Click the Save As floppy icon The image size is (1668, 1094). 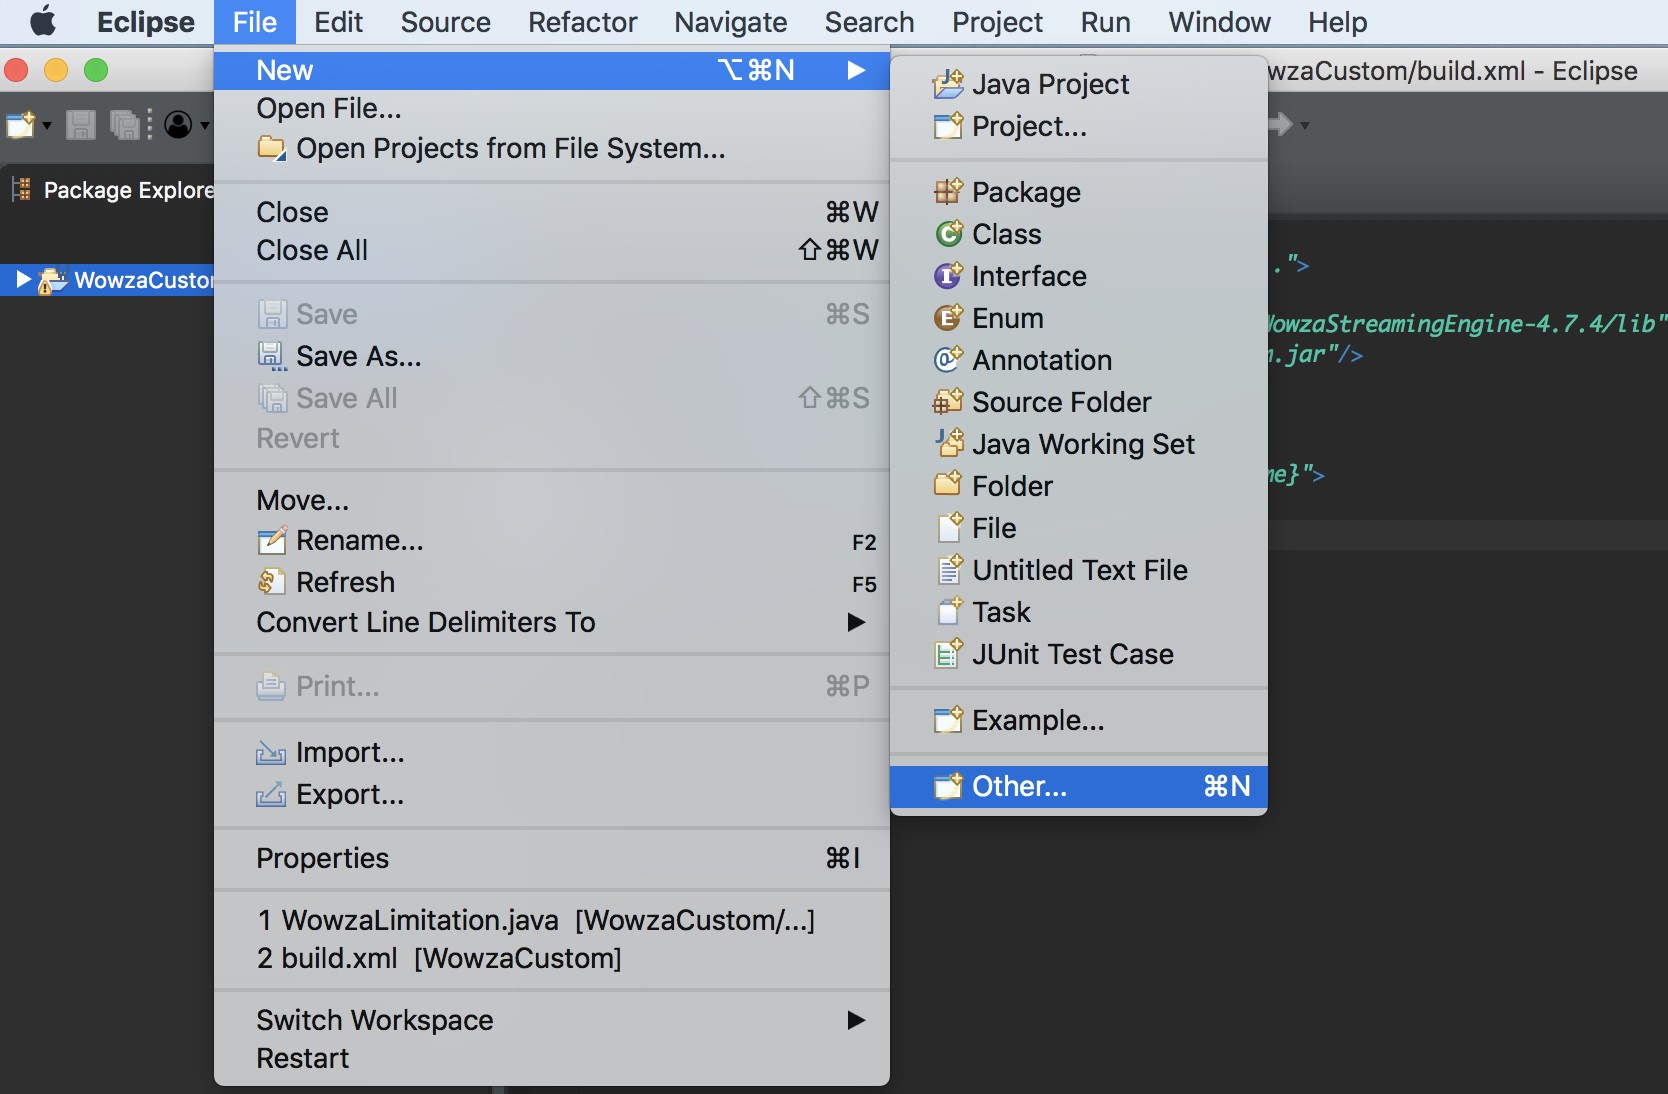pyautogui.click(x=272, y=356)
